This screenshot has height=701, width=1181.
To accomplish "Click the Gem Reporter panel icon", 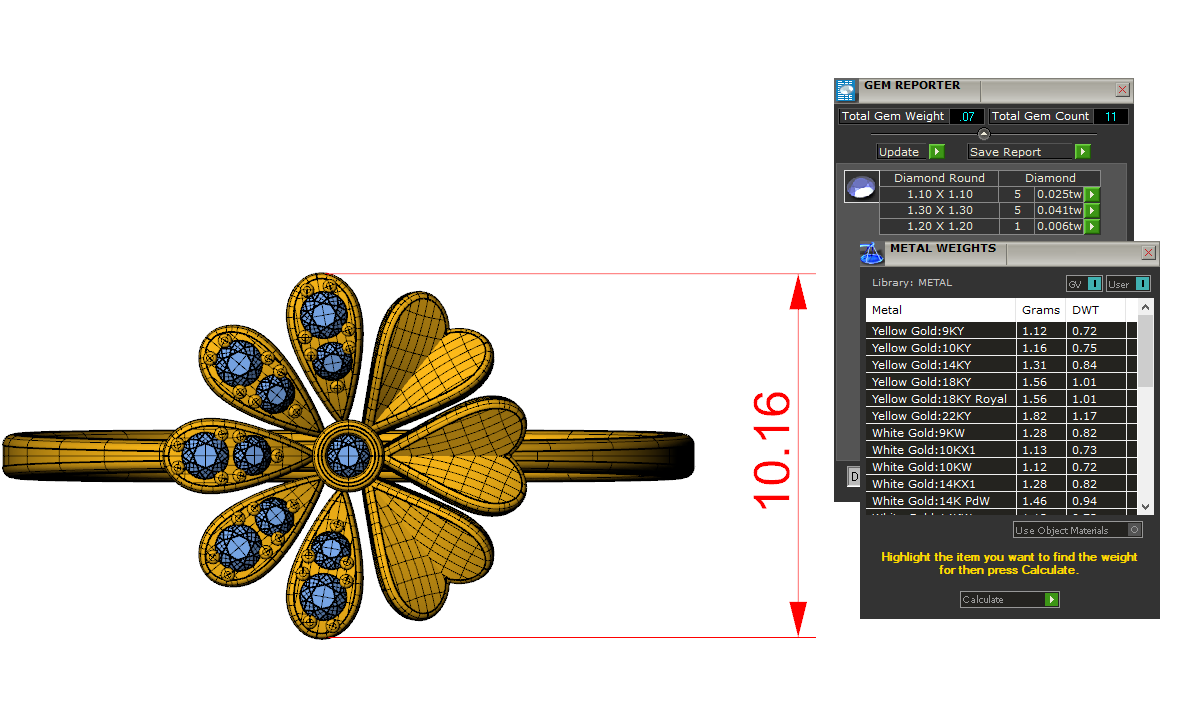I will [846, 90].
